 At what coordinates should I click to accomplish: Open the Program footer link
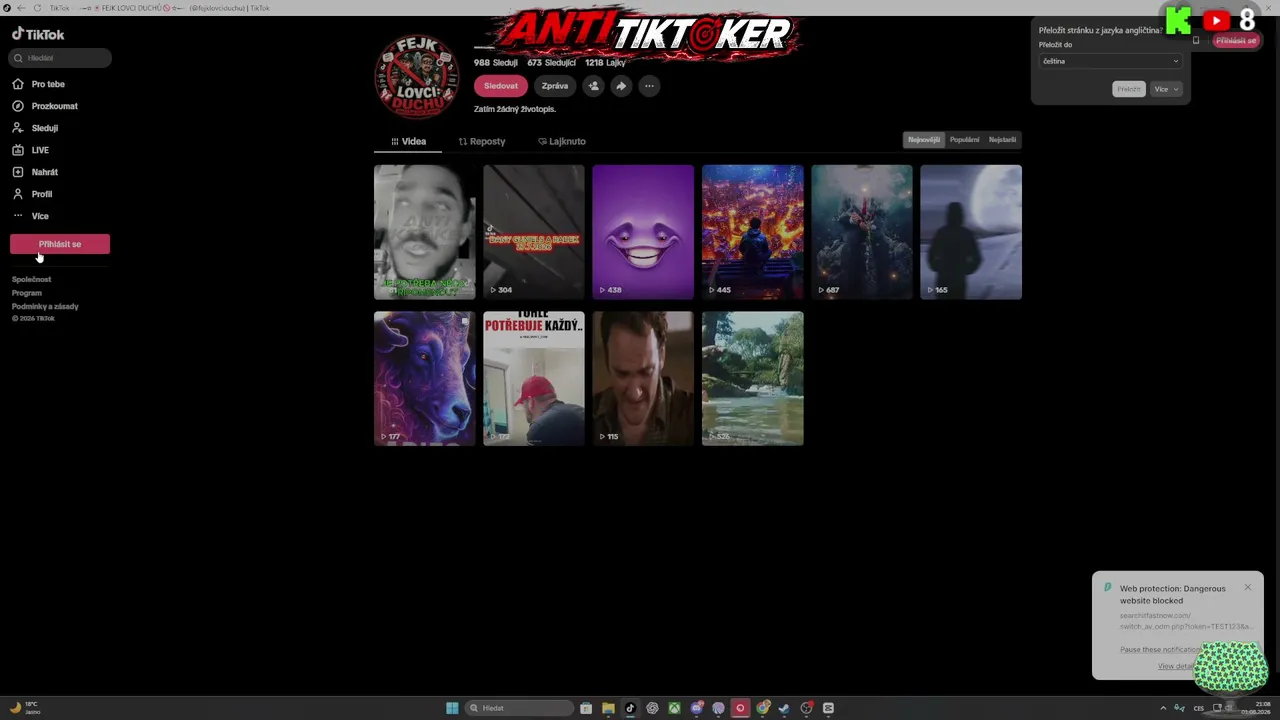(27, 293)
